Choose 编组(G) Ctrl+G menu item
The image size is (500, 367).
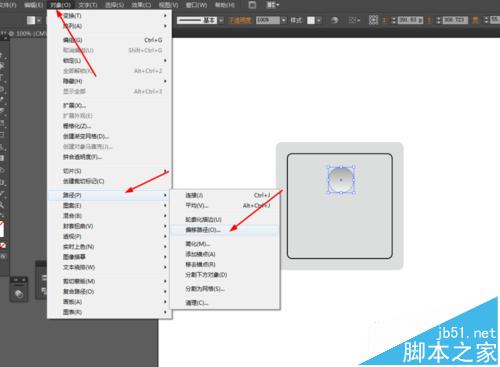(110, 40)
